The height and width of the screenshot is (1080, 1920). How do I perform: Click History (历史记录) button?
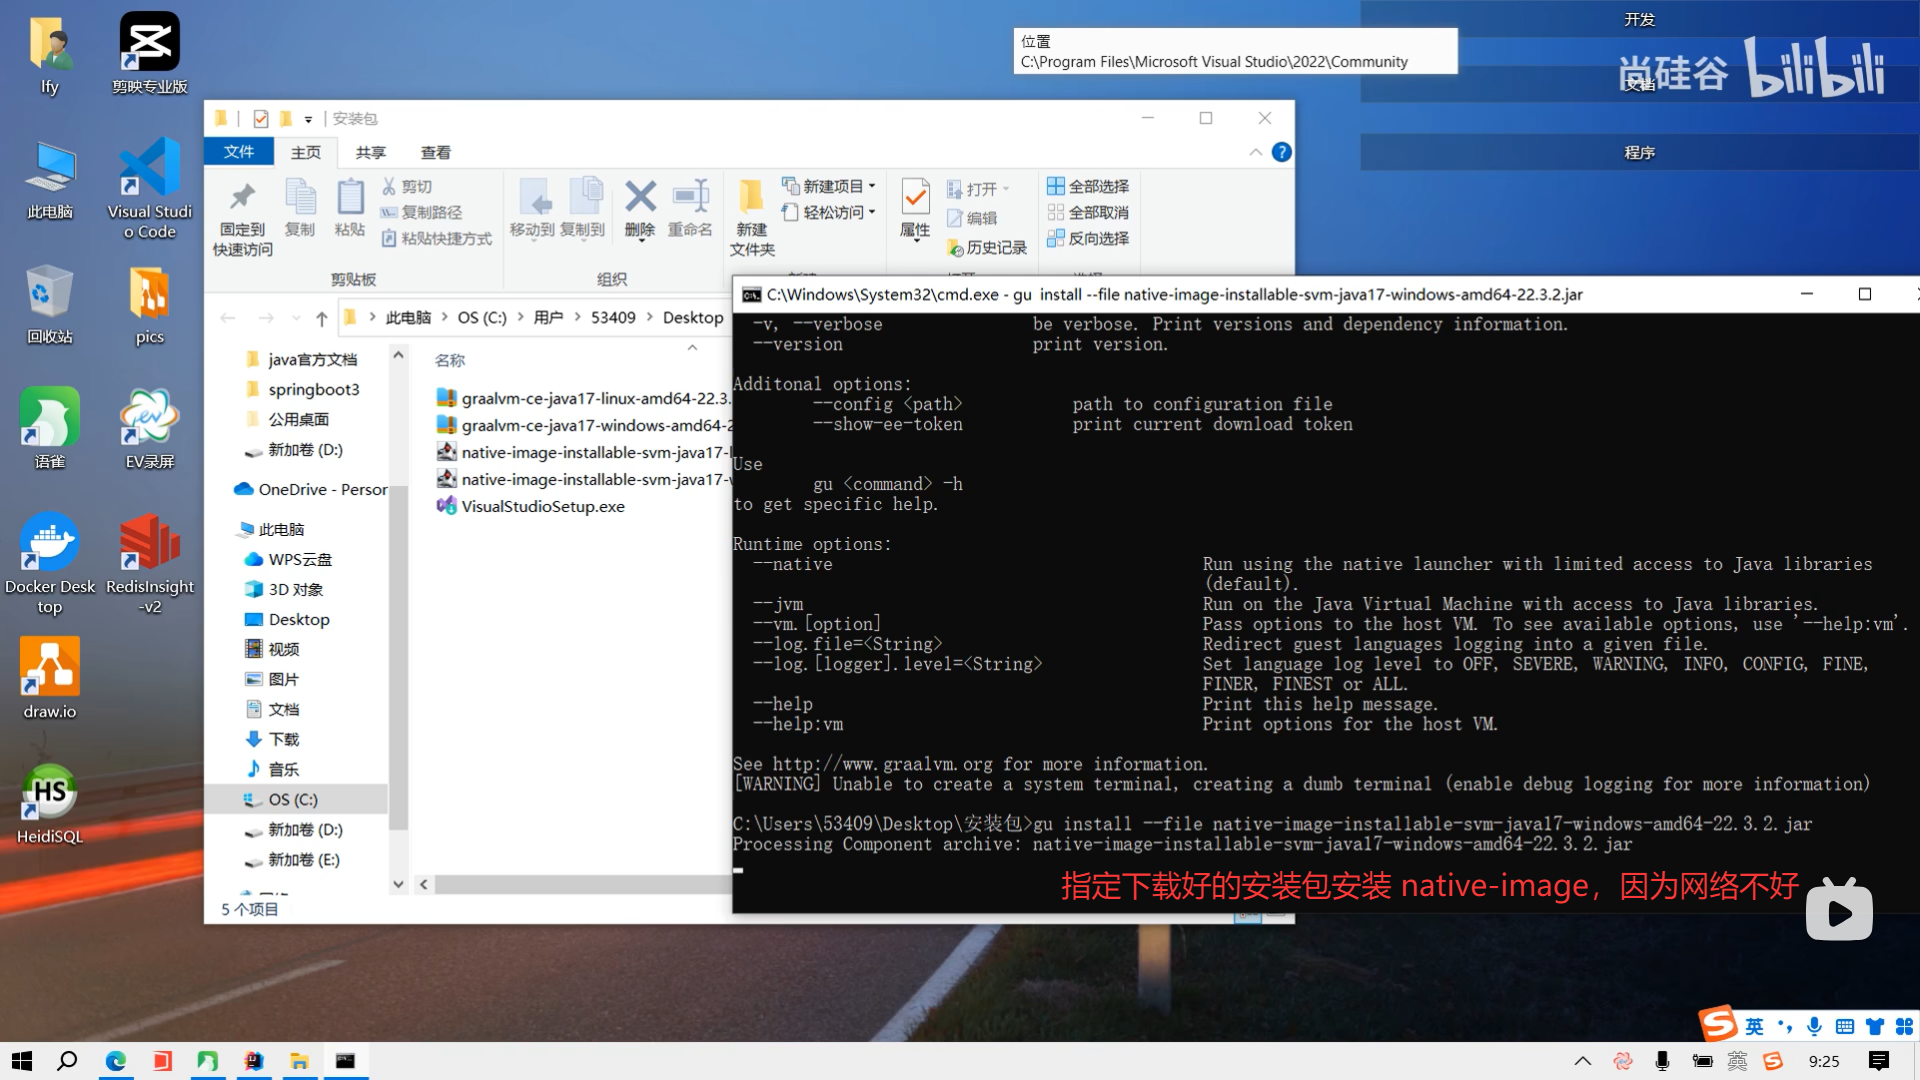point(987,247)
